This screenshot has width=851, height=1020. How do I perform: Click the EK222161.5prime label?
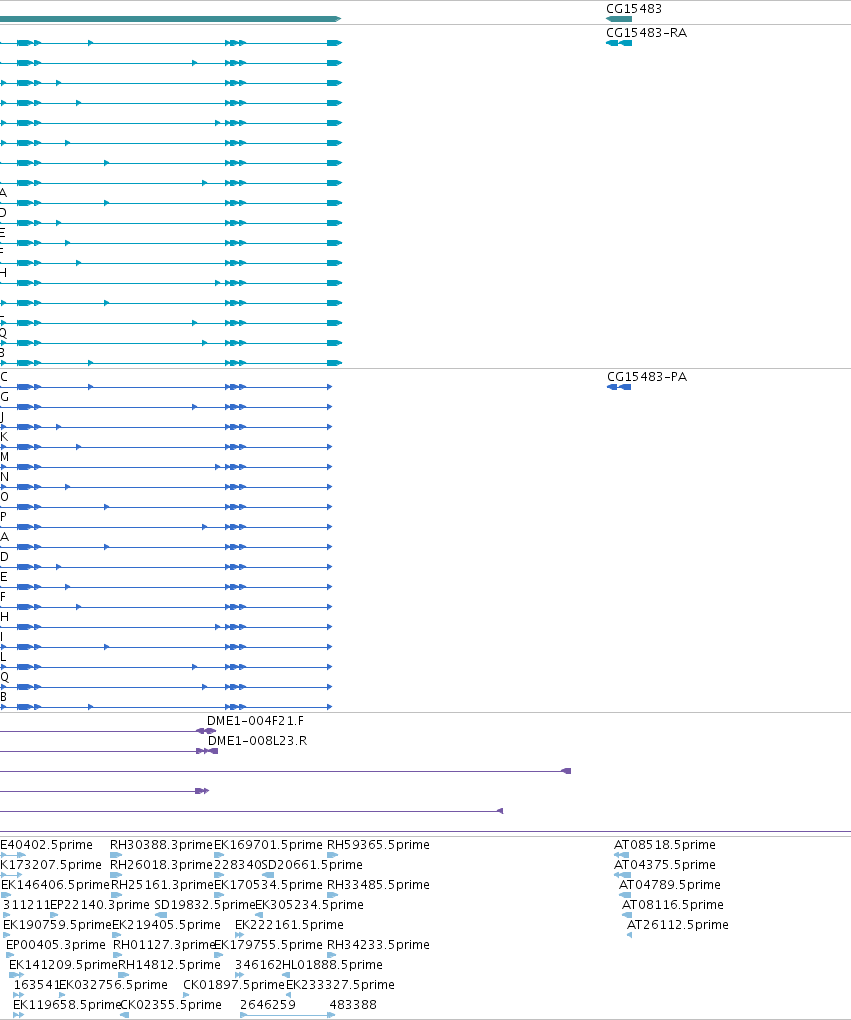click(289, 924)
